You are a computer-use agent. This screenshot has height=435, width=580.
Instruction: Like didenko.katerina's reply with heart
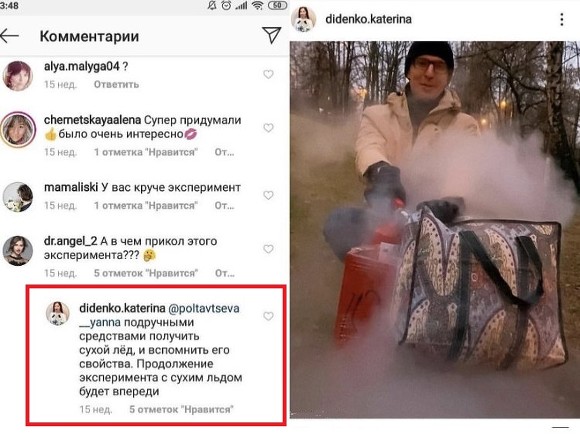pyautogui.click(x=268, y=316)
